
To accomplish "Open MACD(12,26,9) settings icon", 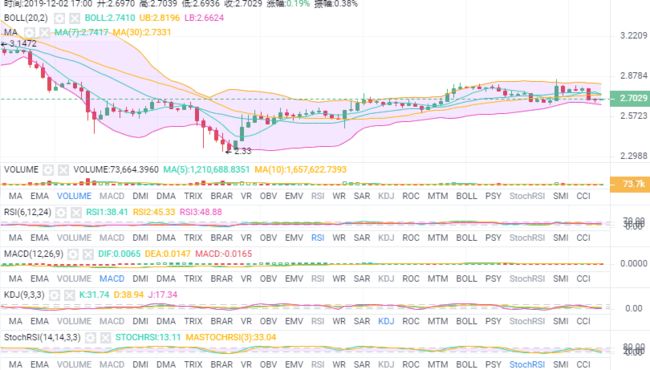I will pyautogui.click(x=73, y=254).
